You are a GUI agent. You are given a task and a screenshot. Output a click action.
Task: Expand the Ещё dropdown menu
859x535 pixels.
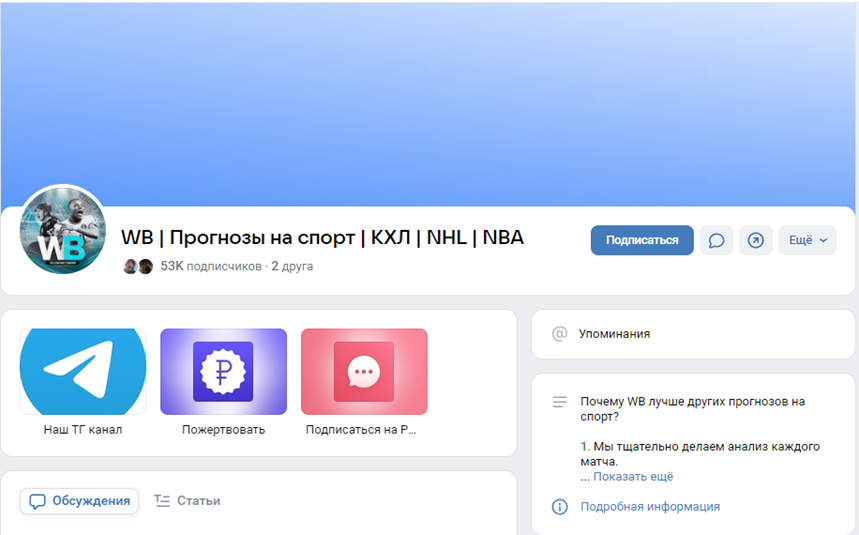[808, 240]
